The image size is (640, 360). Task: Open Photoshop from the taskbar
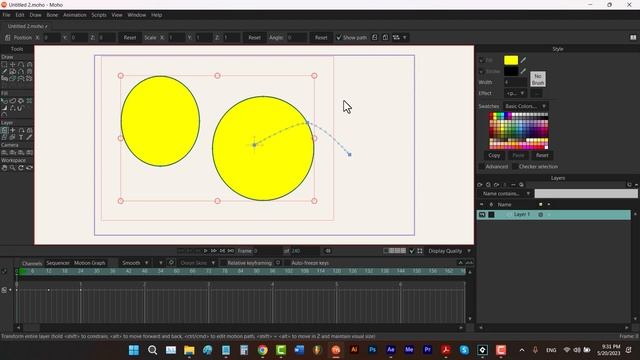[372, 350]
